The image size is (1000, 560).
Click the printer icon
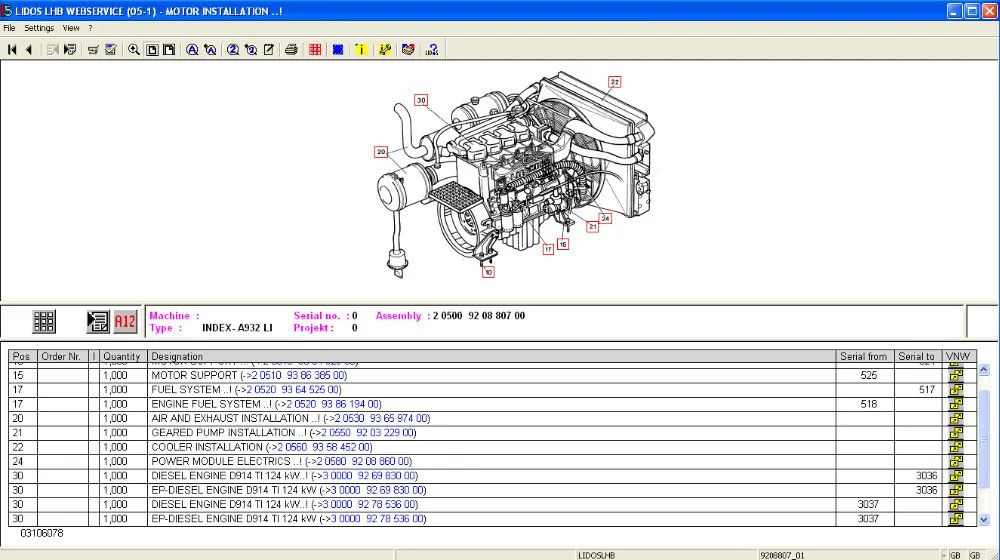coord(291,50)
